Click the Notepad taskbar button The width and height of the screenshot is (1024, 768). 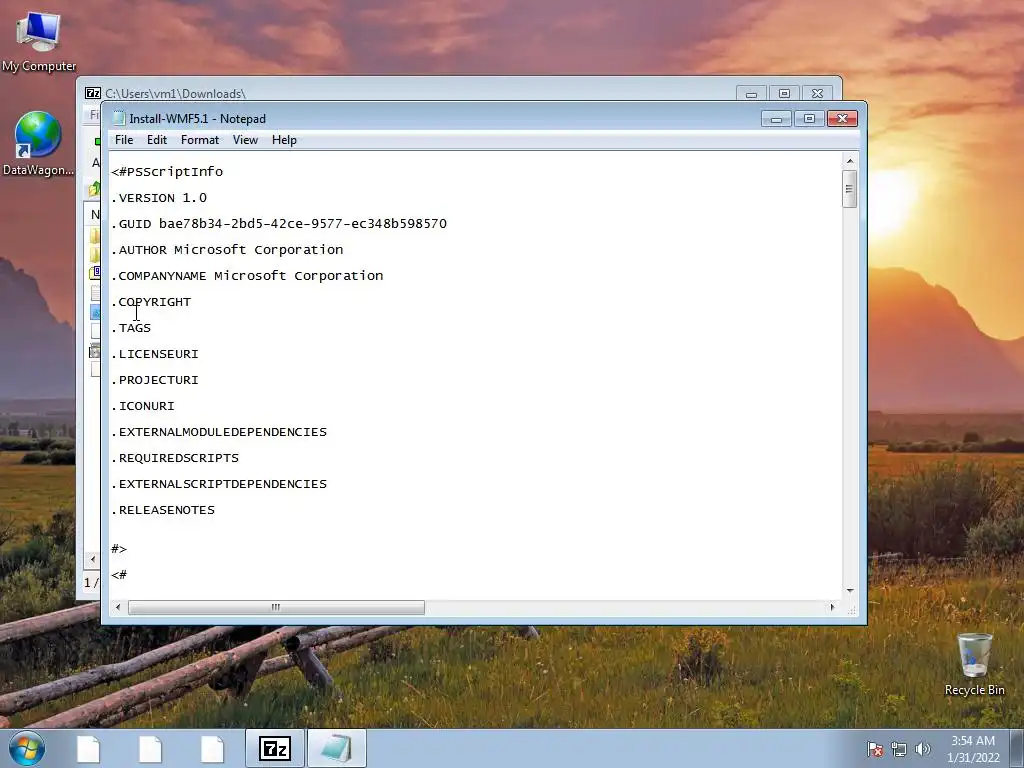point(337,748)
